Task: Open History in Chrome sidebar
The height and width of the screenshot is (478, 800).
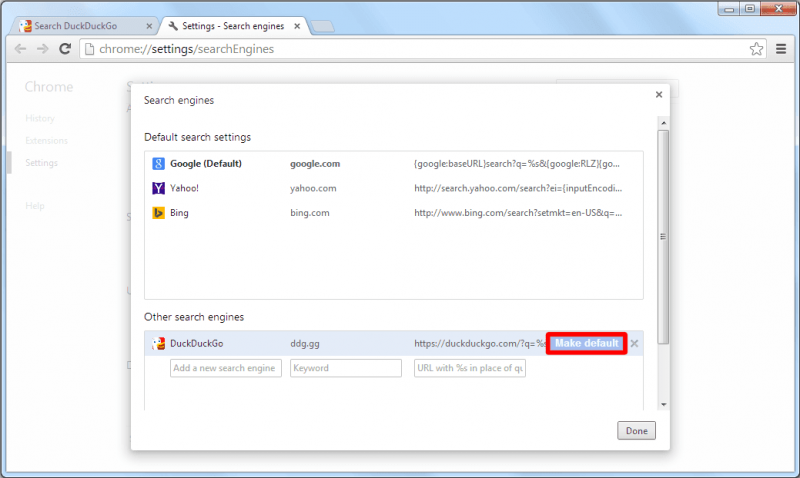Action: click(40, 118)
